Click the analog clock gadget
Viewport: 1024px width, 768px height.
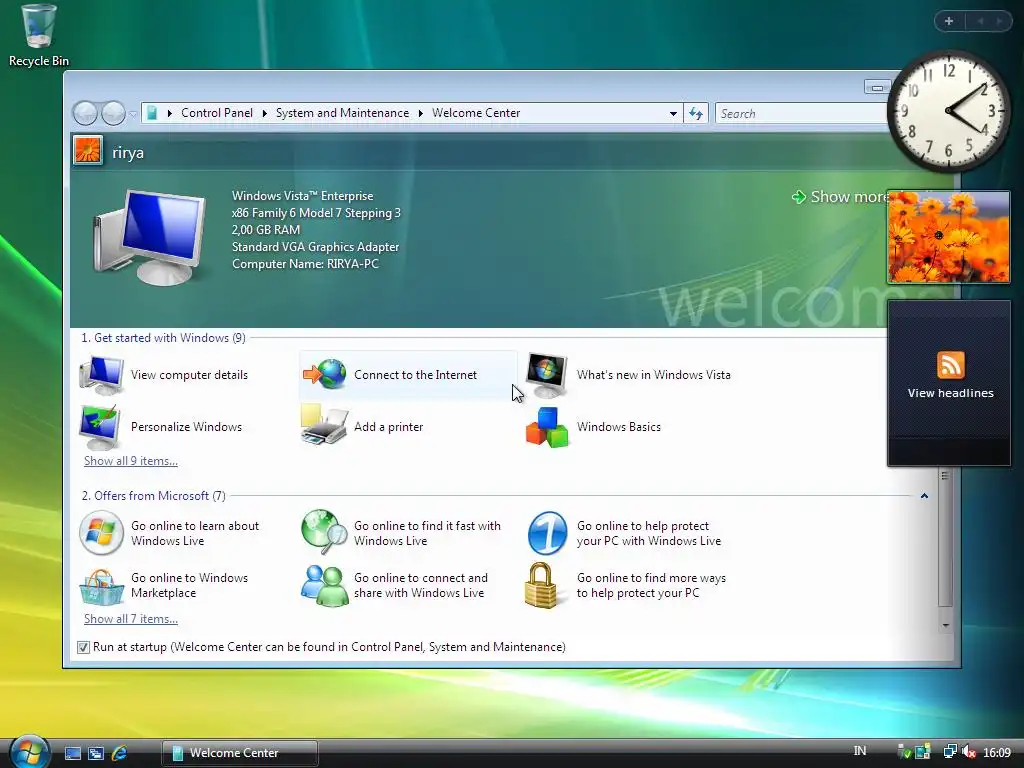[948, 111]
